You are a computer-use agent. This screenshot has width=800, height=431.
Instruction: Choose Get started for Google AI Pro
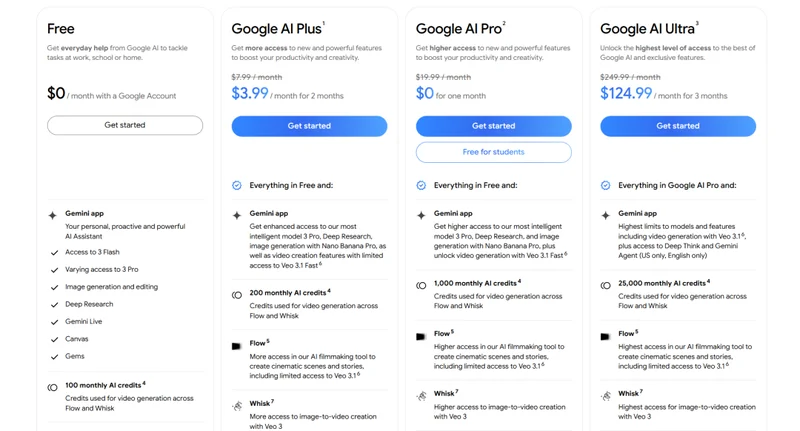coord(493,126)
